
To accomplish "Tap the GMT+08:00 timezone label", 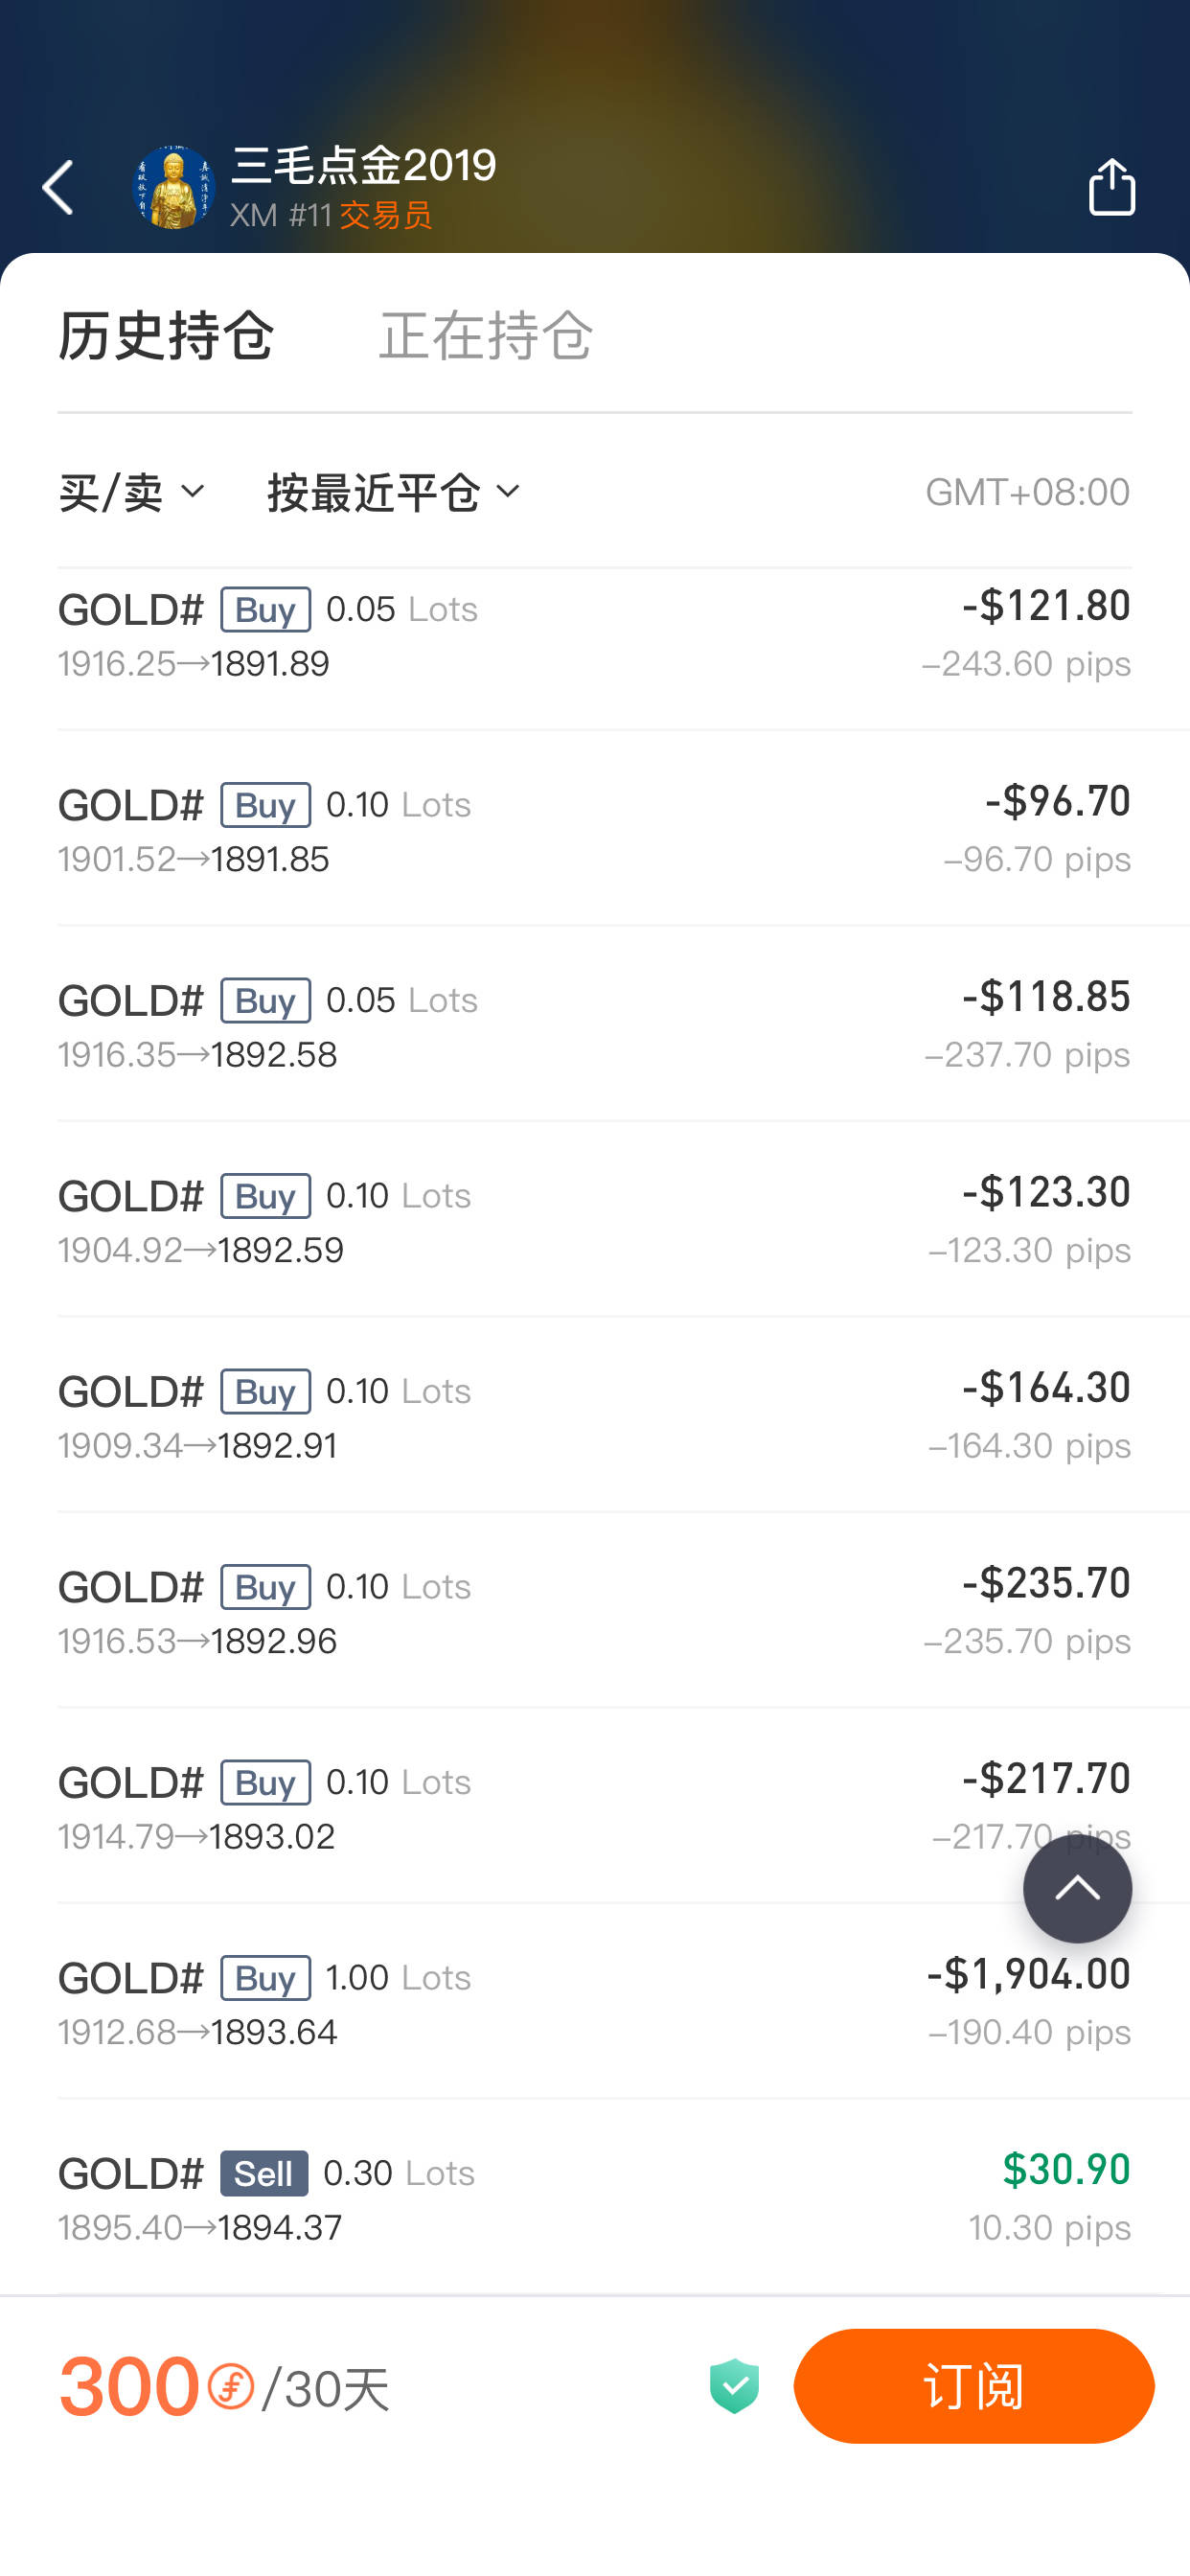I will point(1027,492).
